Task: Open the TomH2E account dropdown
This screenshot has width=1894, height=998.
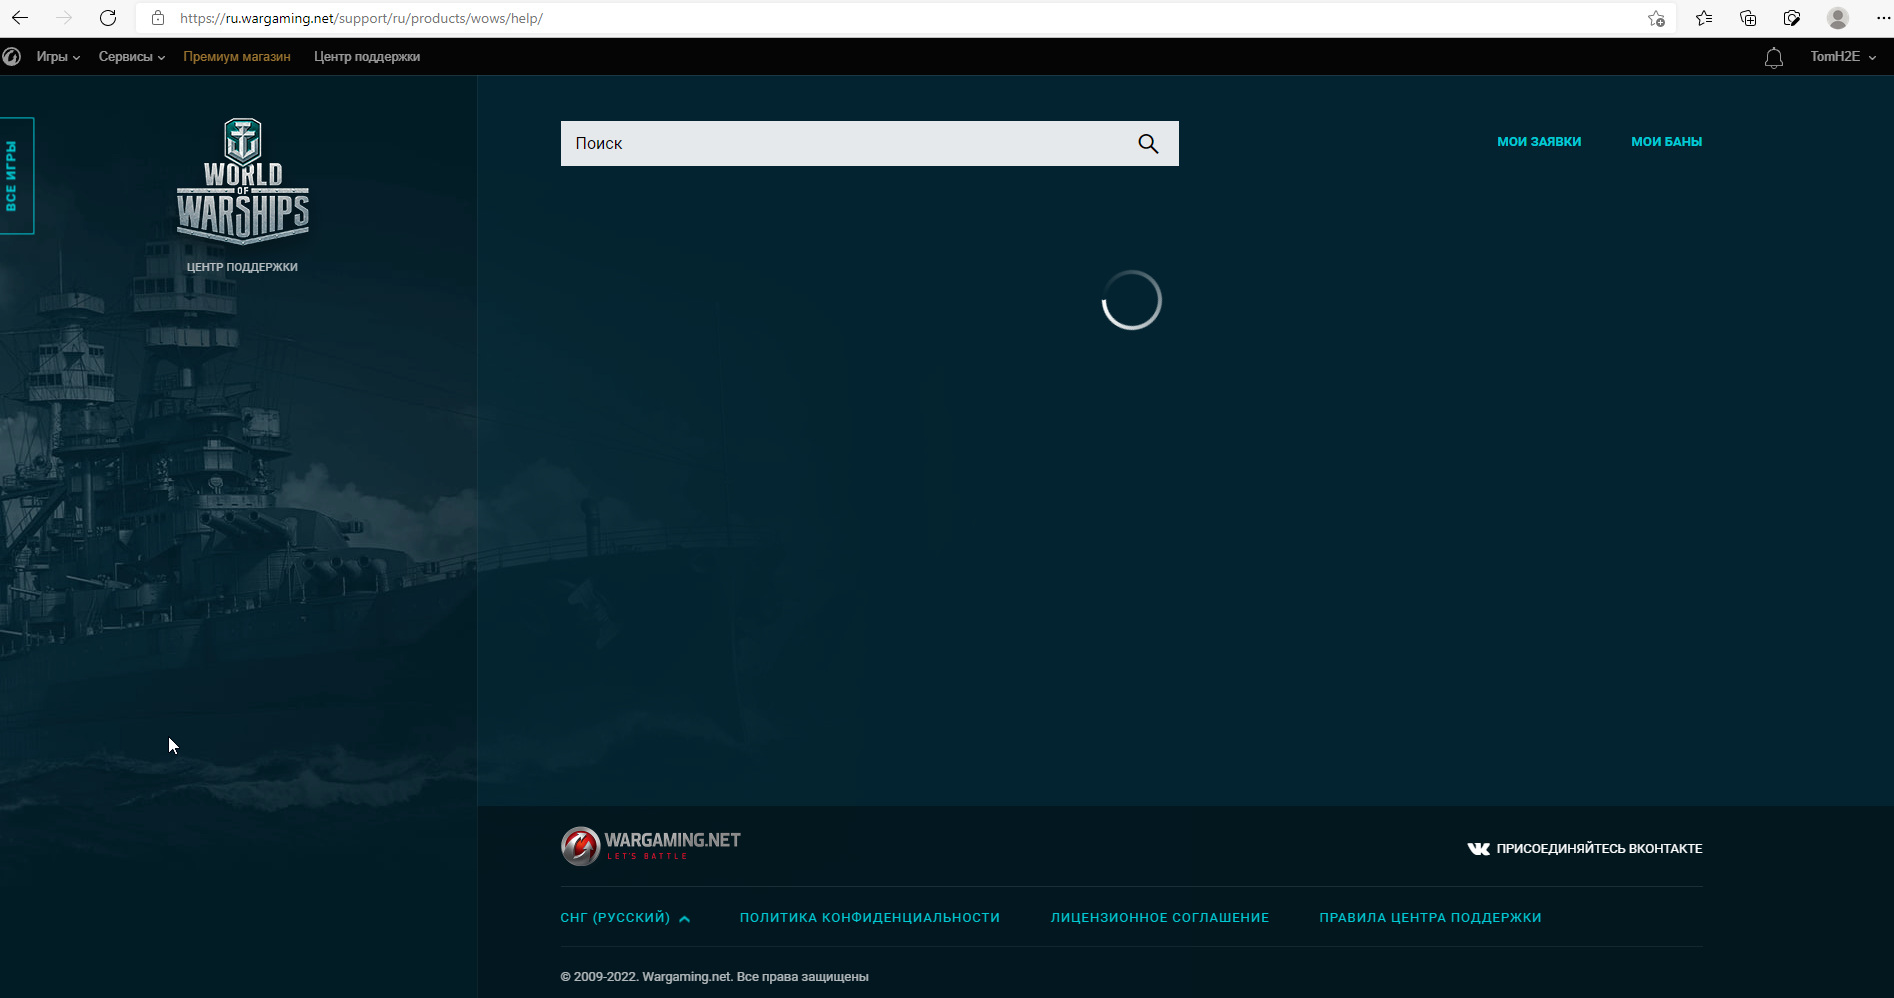Action: click(x=1843, y=57)
